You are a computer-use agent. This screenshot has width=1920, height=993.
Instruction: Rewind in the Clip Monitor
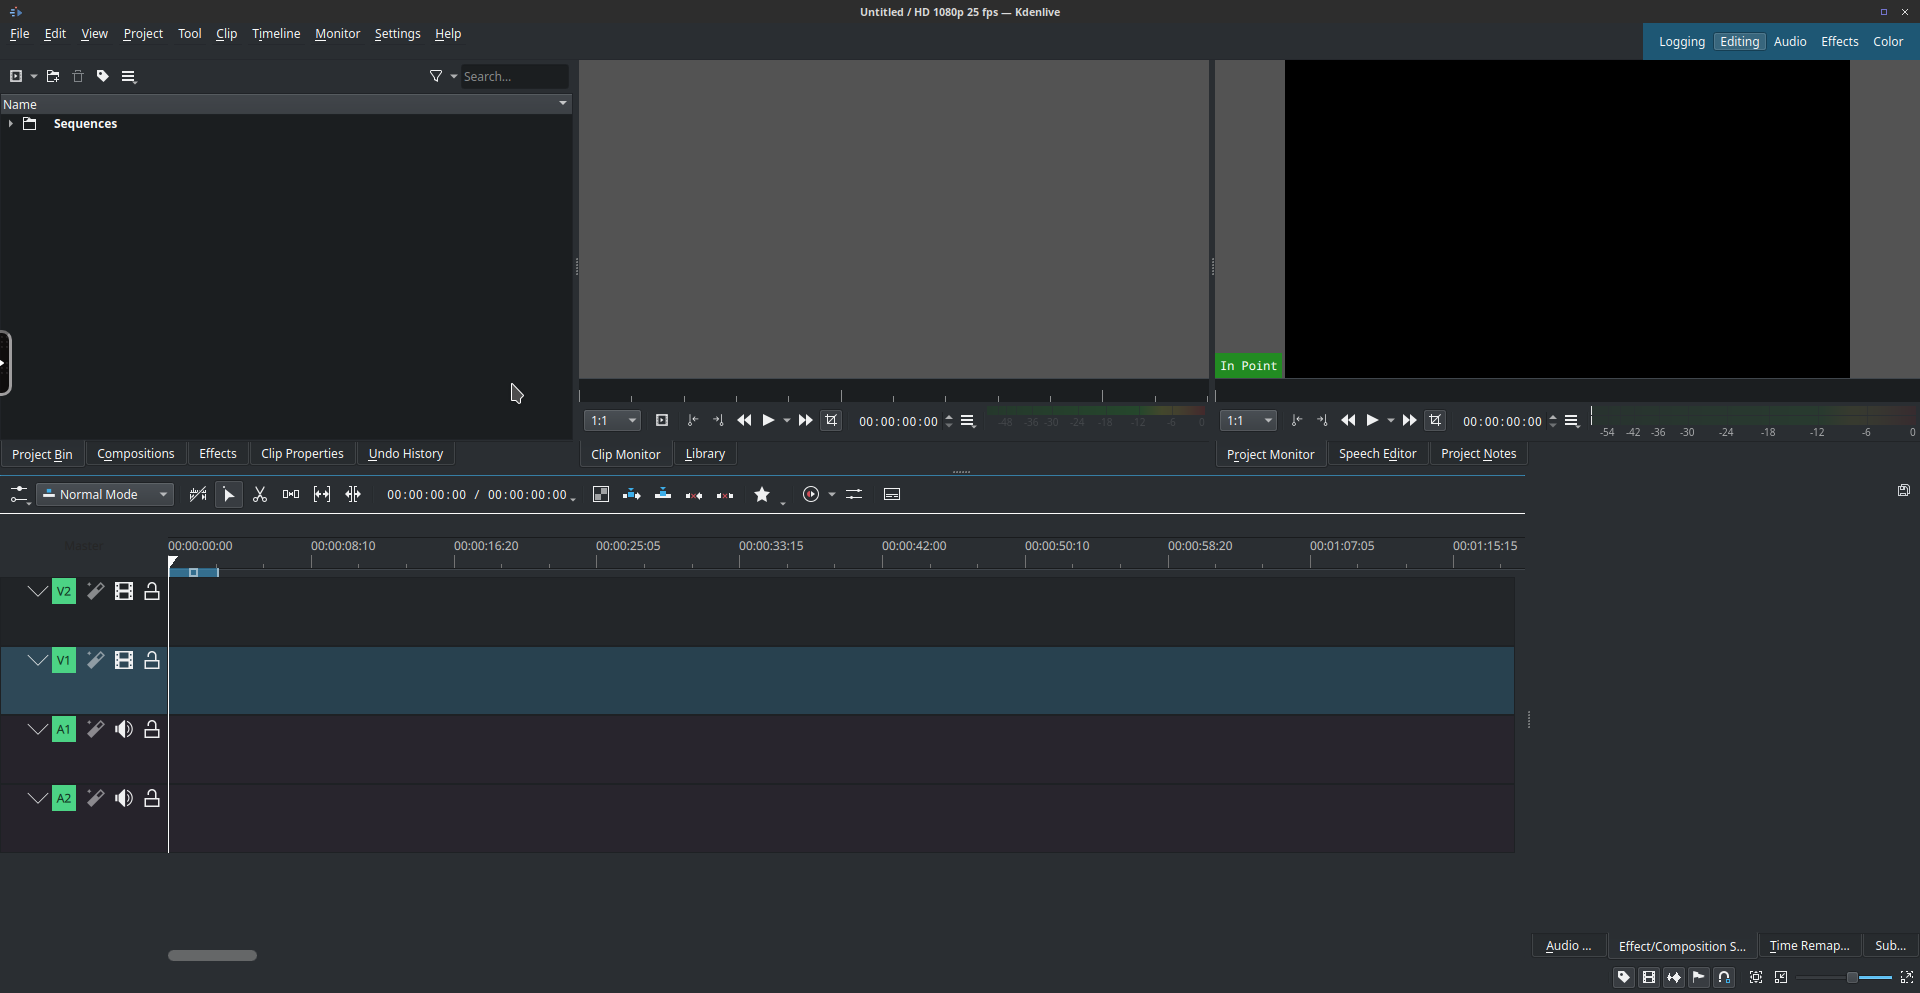pos(744,421)
